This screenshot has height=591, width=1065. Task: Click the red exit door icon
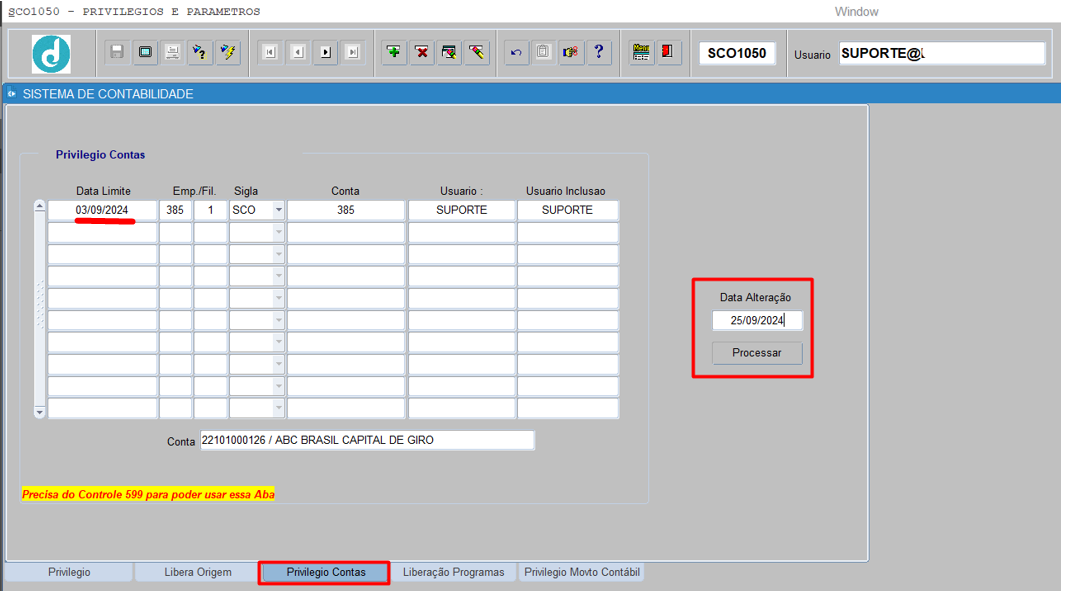pyautogui.click(x=668, y=52)
